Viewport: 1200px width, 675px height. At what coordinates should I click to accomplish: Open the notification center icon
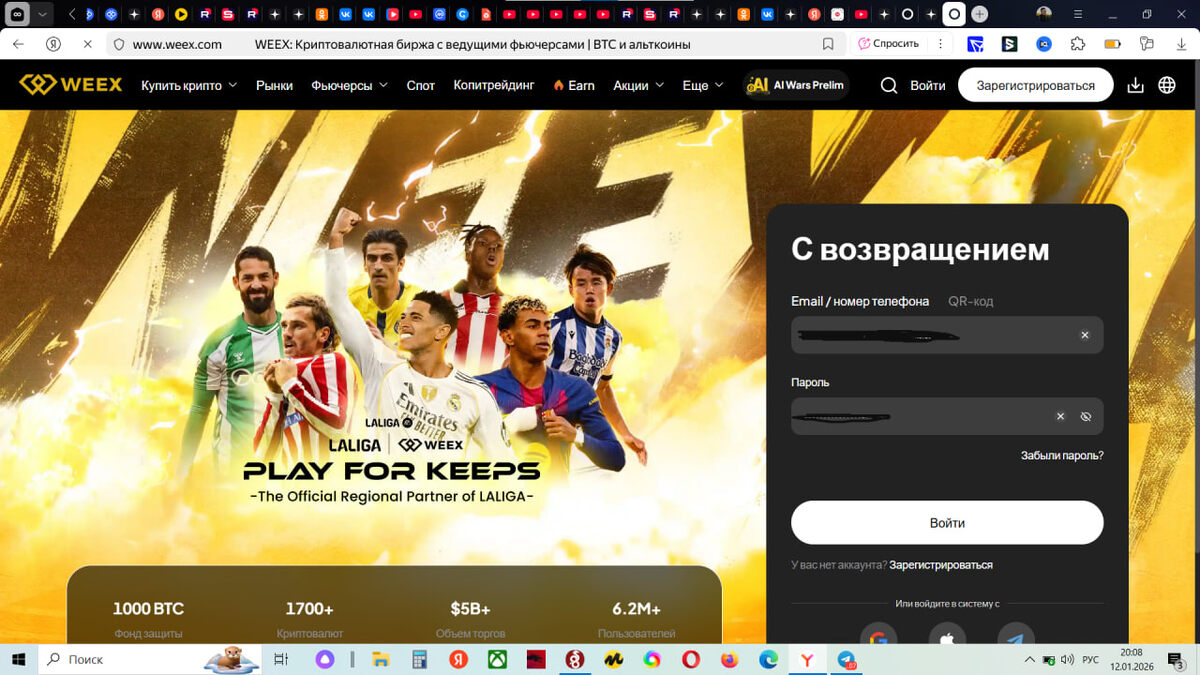tap(1177, 660)
